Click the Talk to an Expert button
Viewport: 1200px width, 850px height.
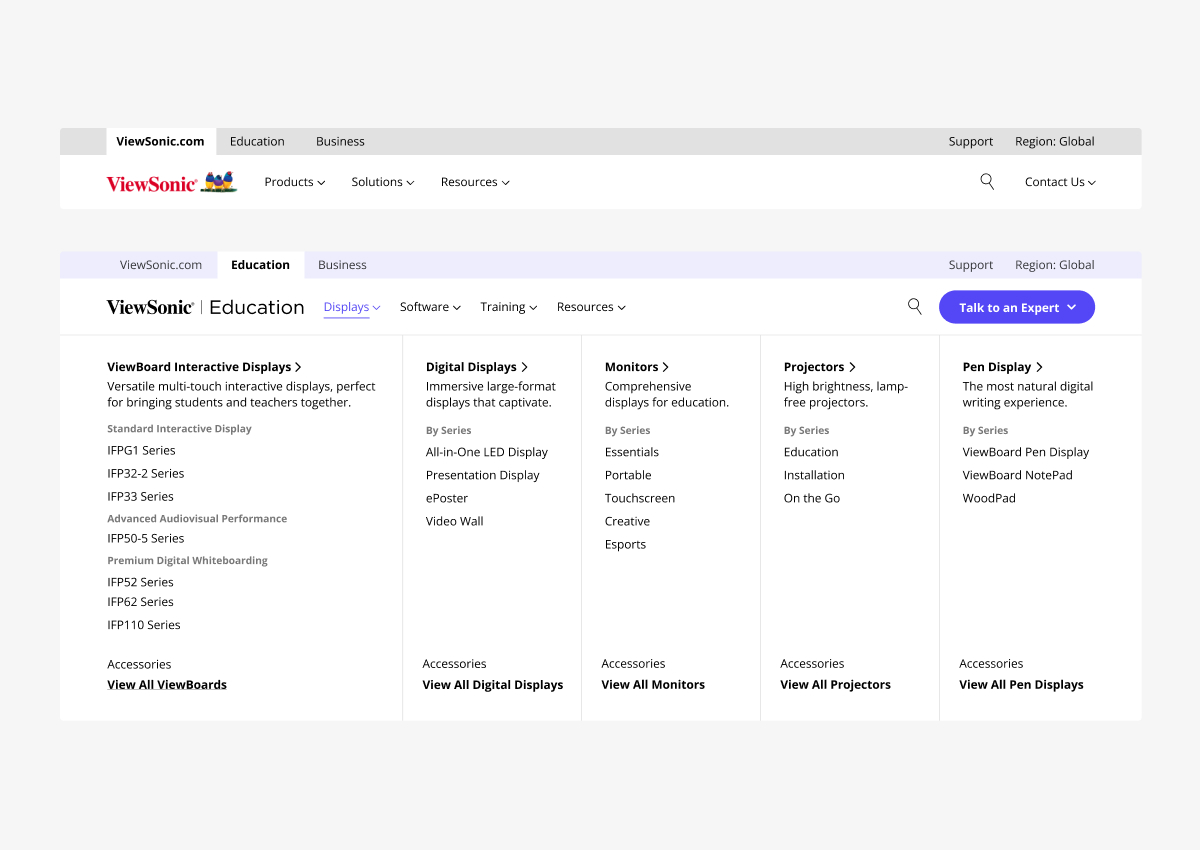pos(1017,307)
